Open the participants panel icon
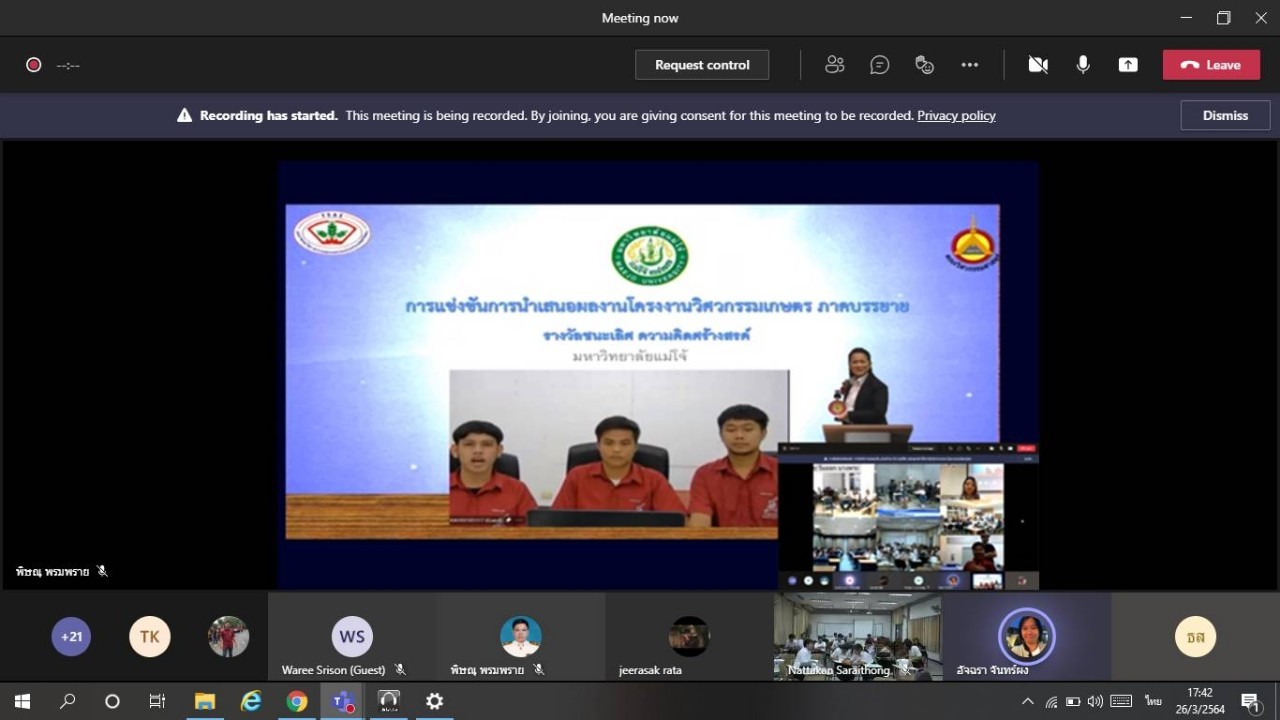This screenshot has height=720, width=1280. 834,65
